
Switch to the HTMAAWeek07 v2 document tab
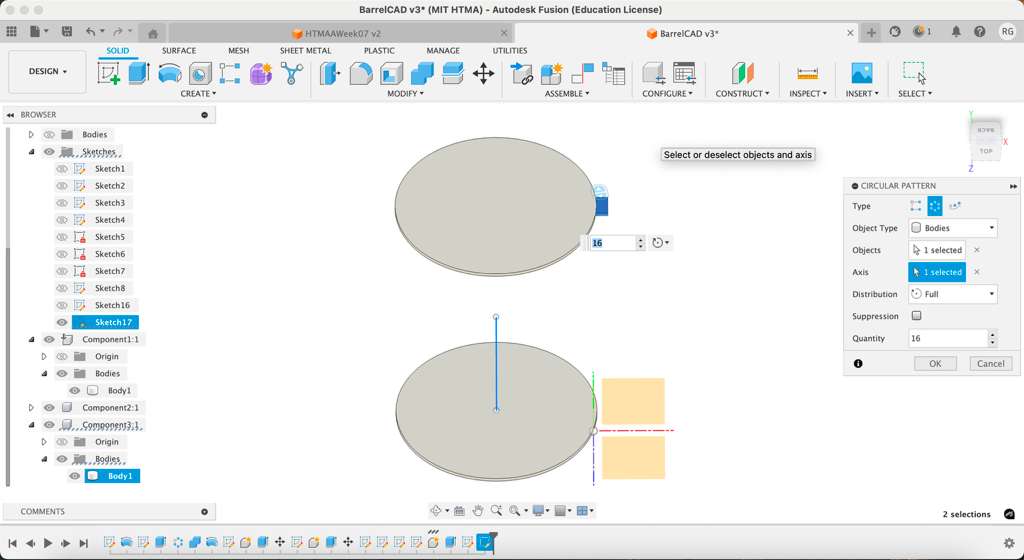pyautogui.click(x=342, y=33)
